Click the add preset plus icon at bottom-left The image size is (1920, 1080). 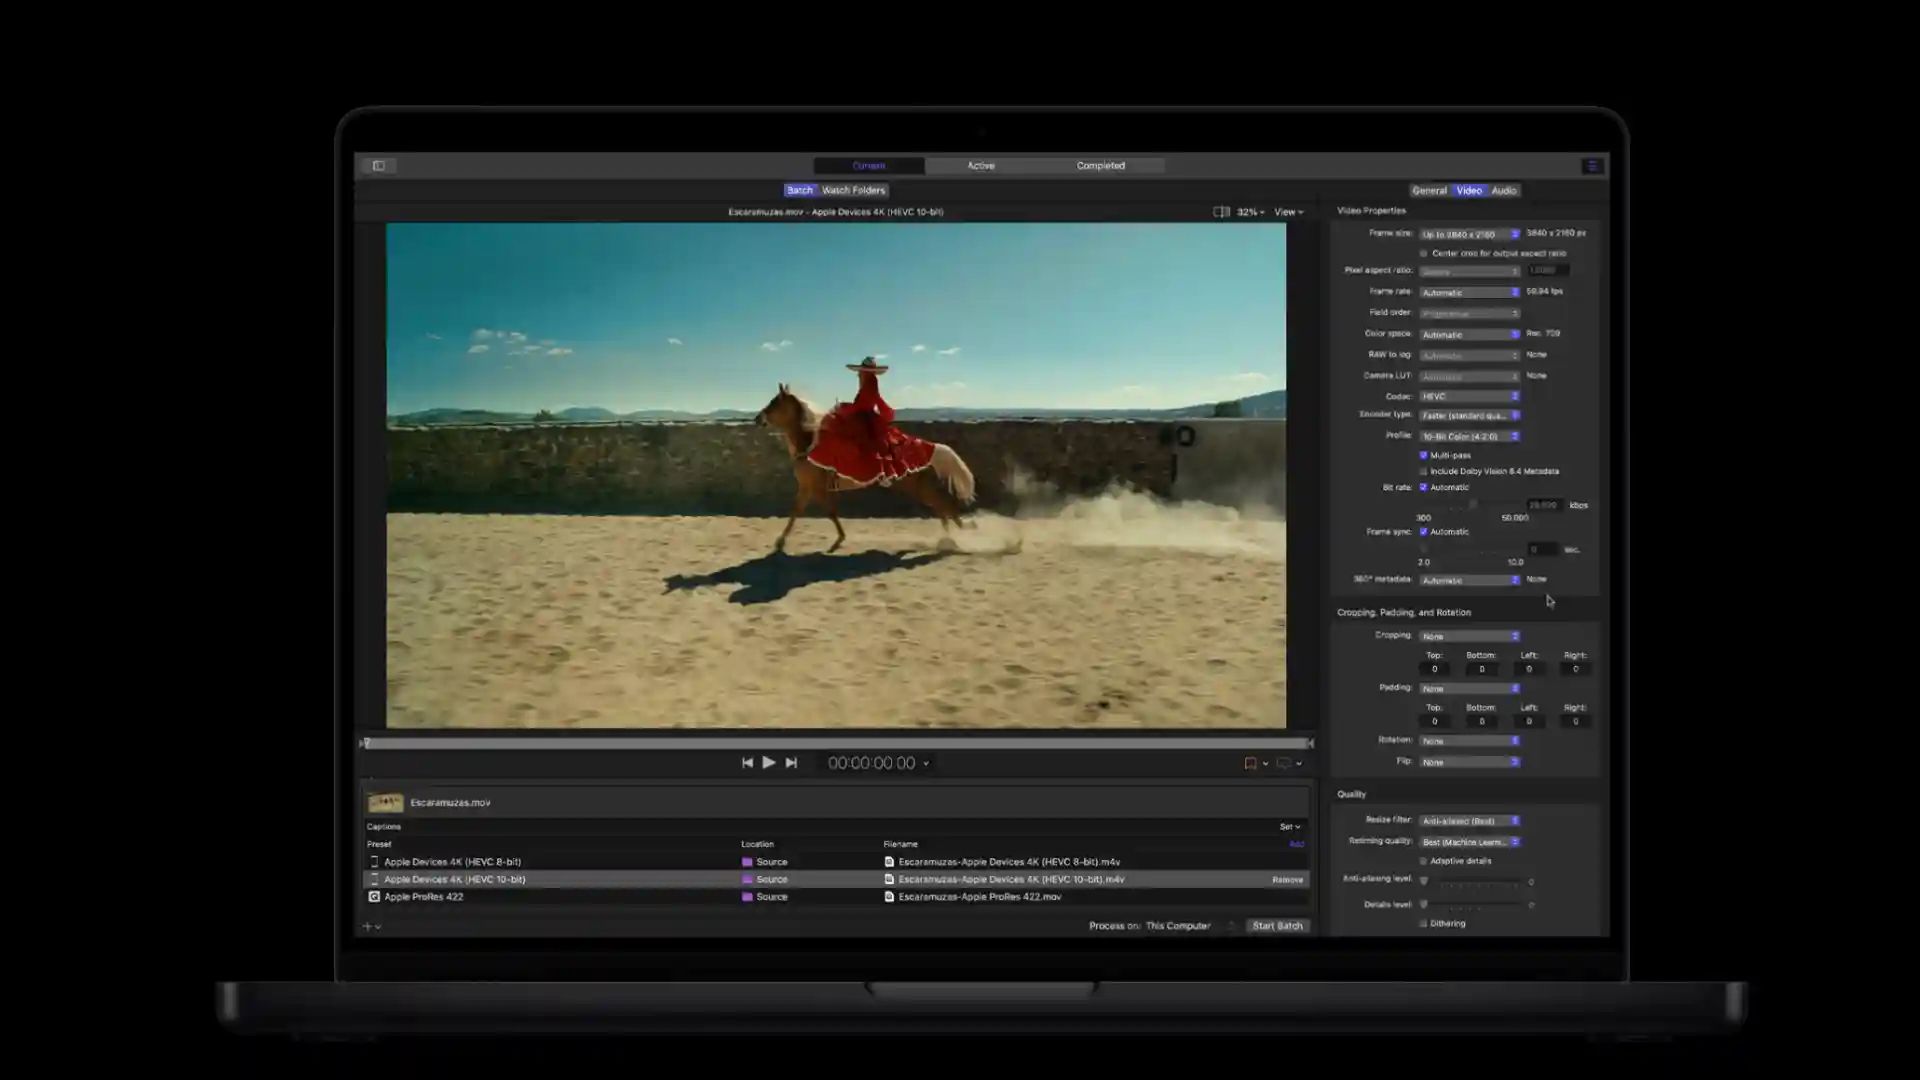[x=367, y=926]
